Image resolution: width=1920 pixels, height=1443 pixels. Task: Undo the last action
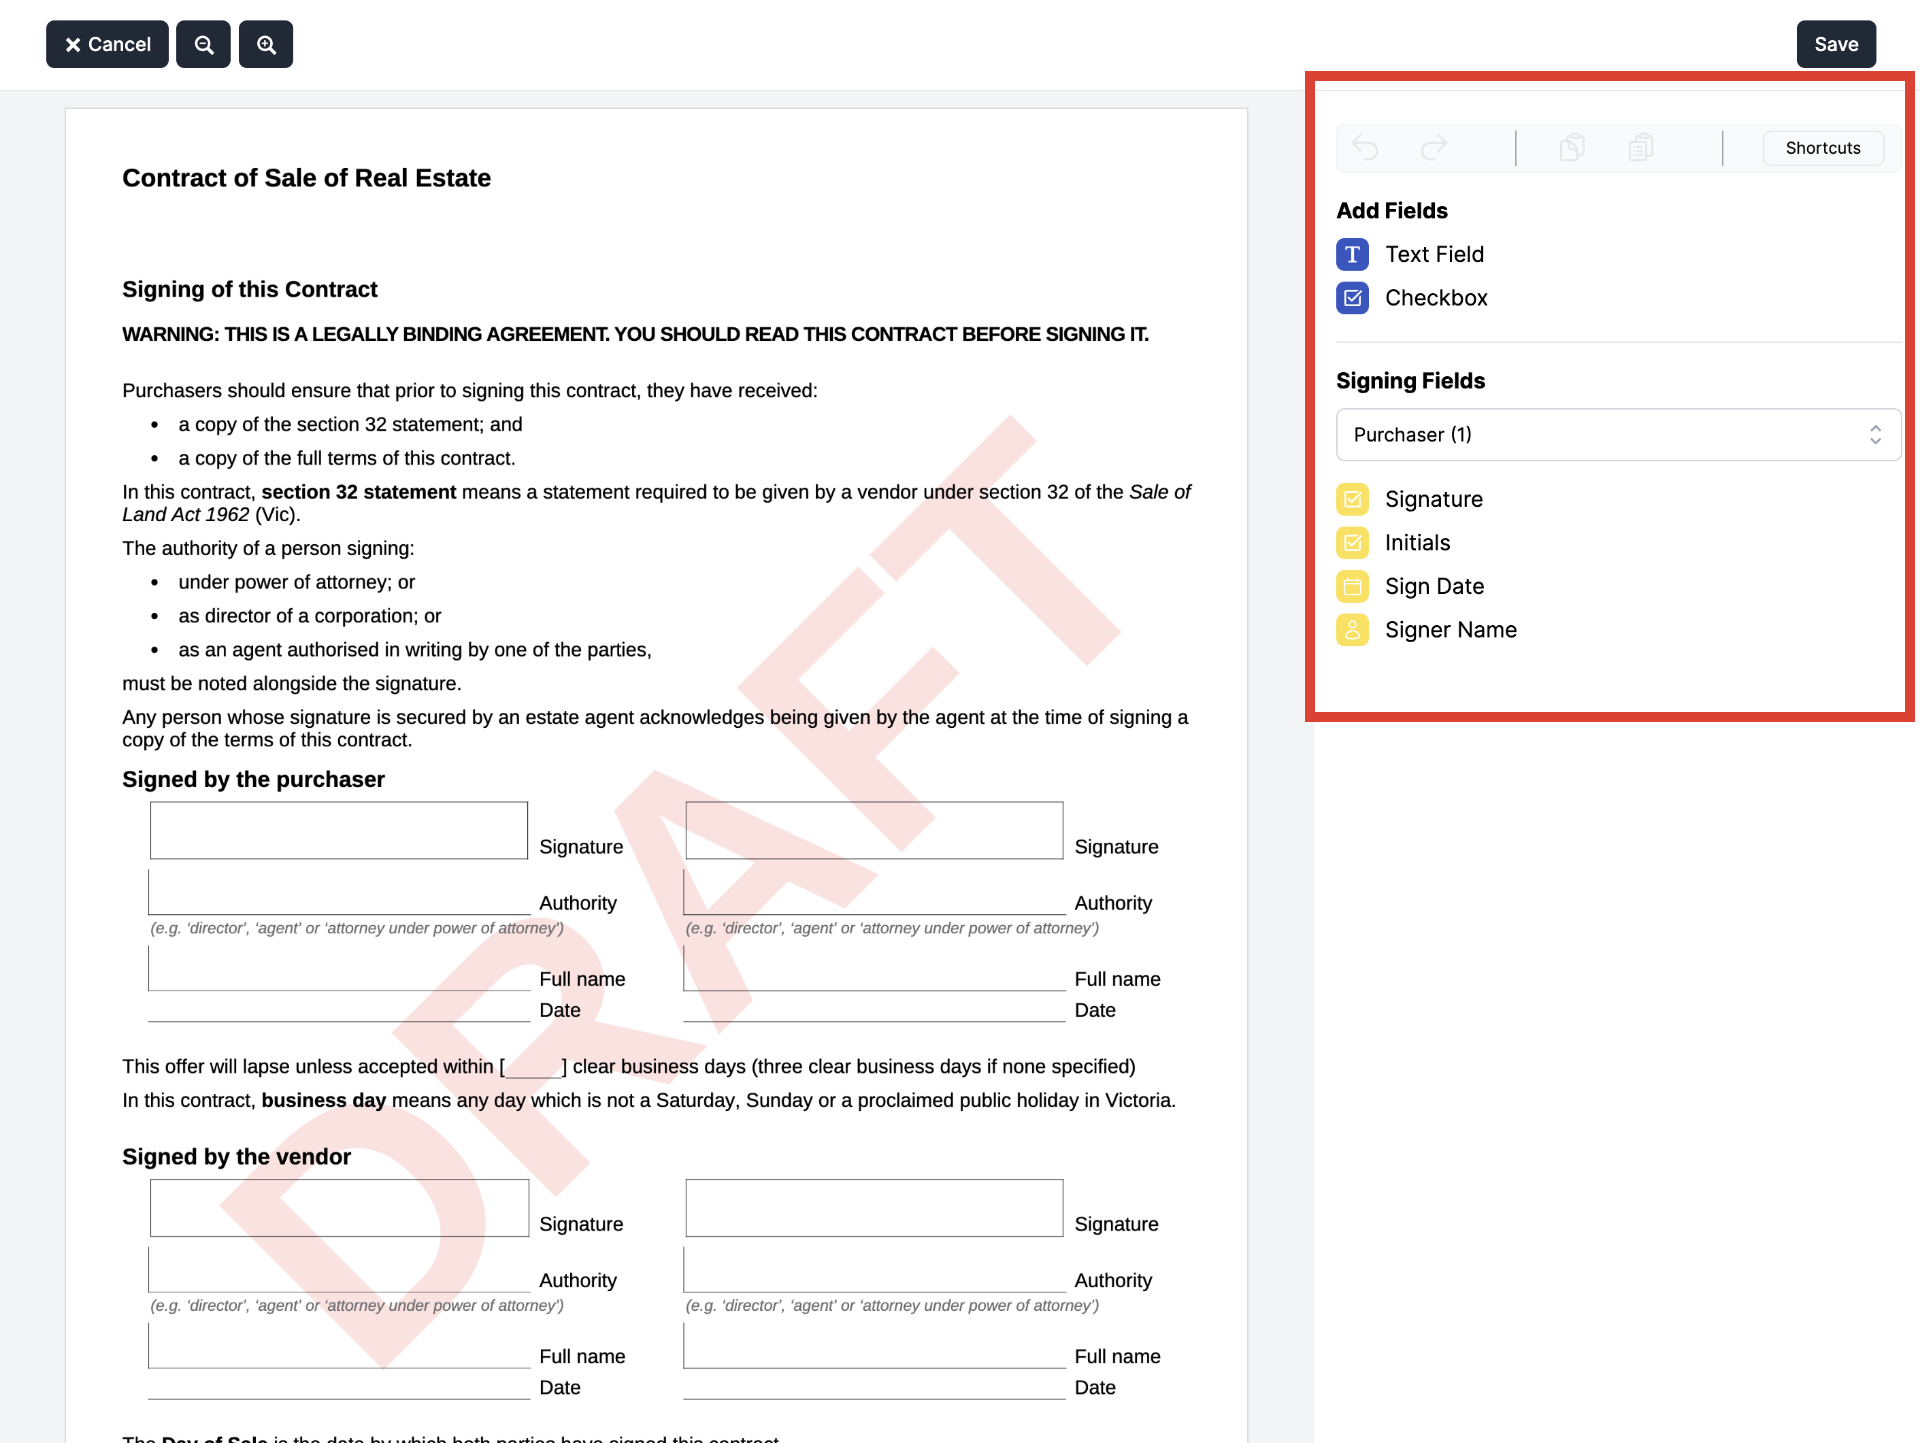pos(1365,148)
